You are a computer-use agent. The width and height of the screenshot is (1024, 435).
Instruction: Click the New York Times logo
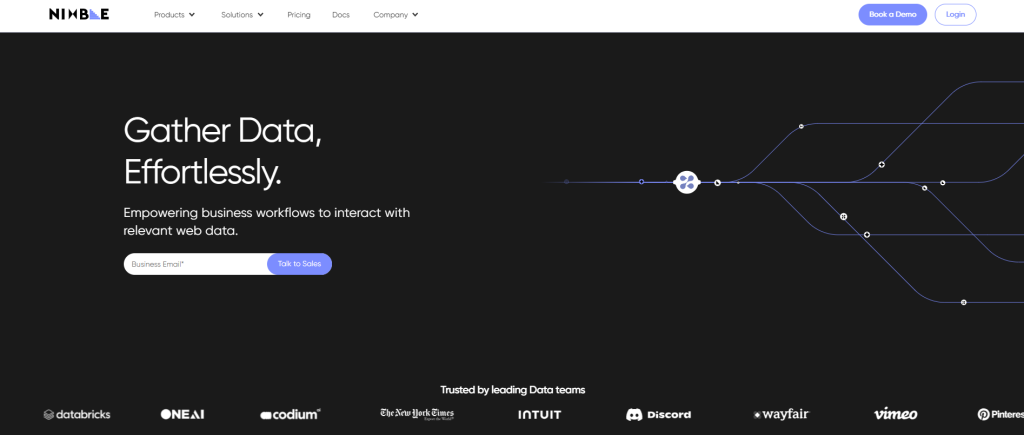(416, 414)
